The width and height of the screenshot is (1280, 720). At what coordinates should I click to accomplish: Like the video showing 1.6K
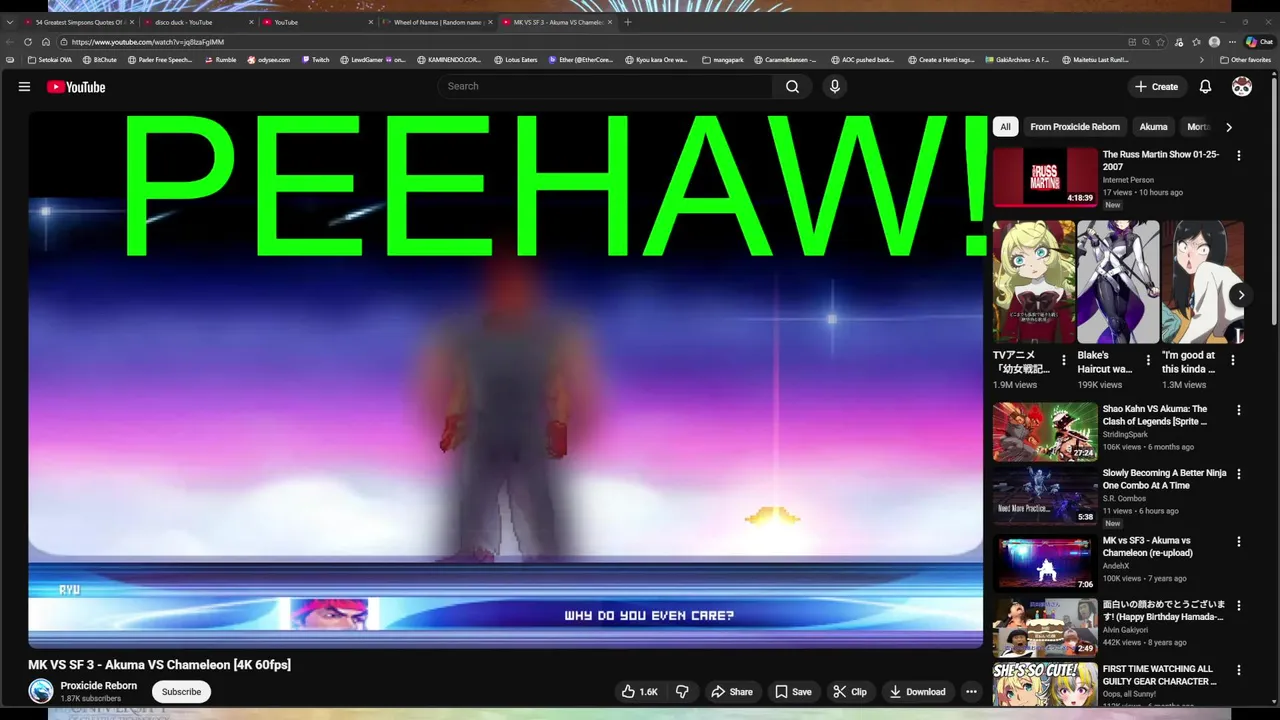(x=640, y=692)
